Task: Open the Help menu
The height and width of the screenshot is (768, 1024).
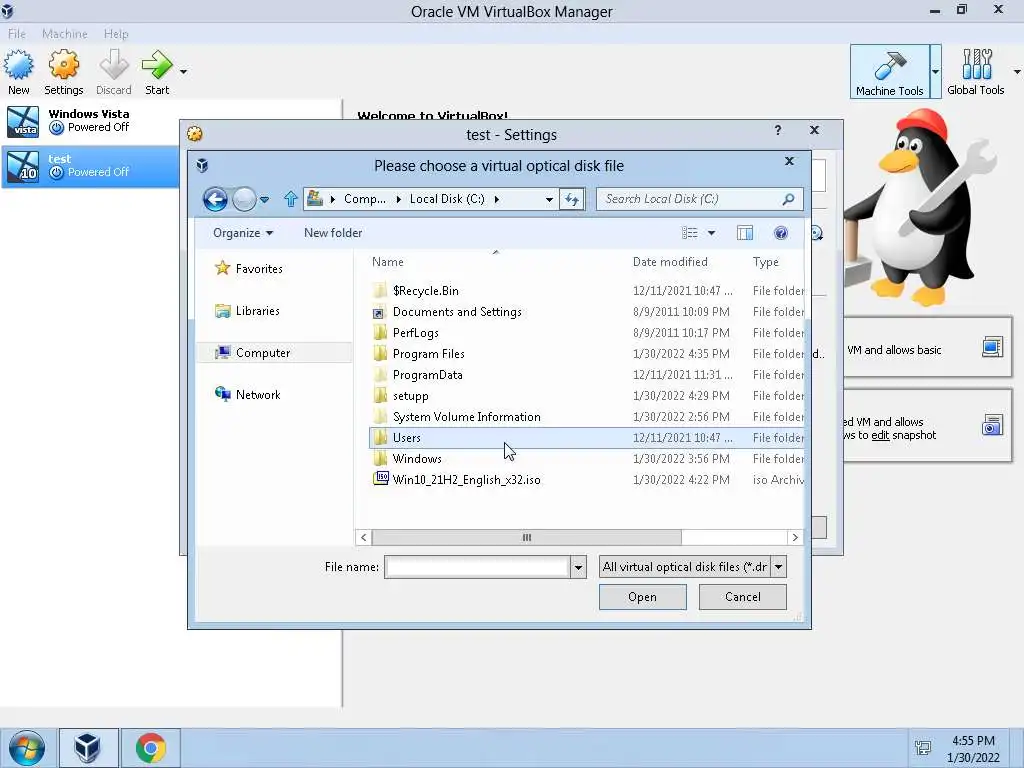Action: pos(116,33)
